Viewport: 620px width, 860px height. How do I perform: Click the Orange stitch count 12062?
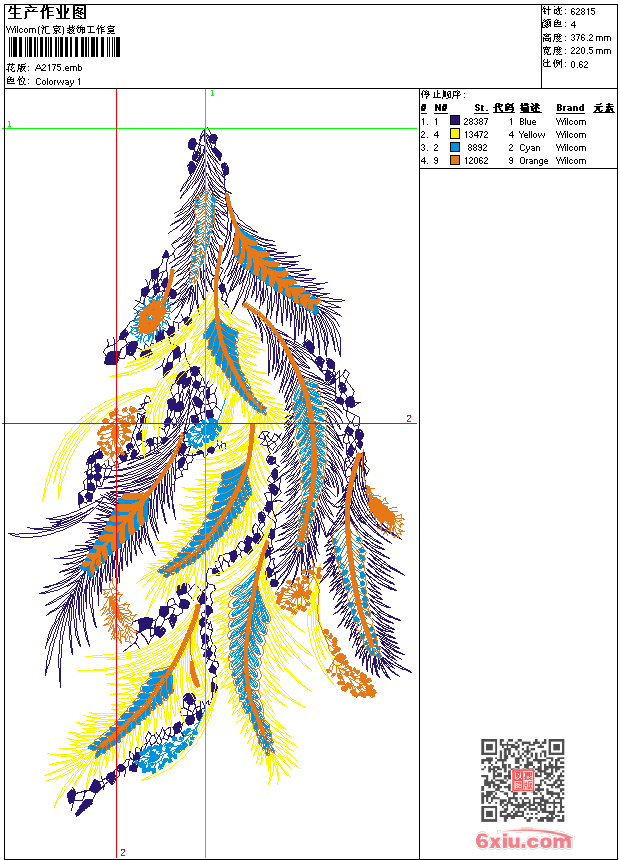point(476,161)
